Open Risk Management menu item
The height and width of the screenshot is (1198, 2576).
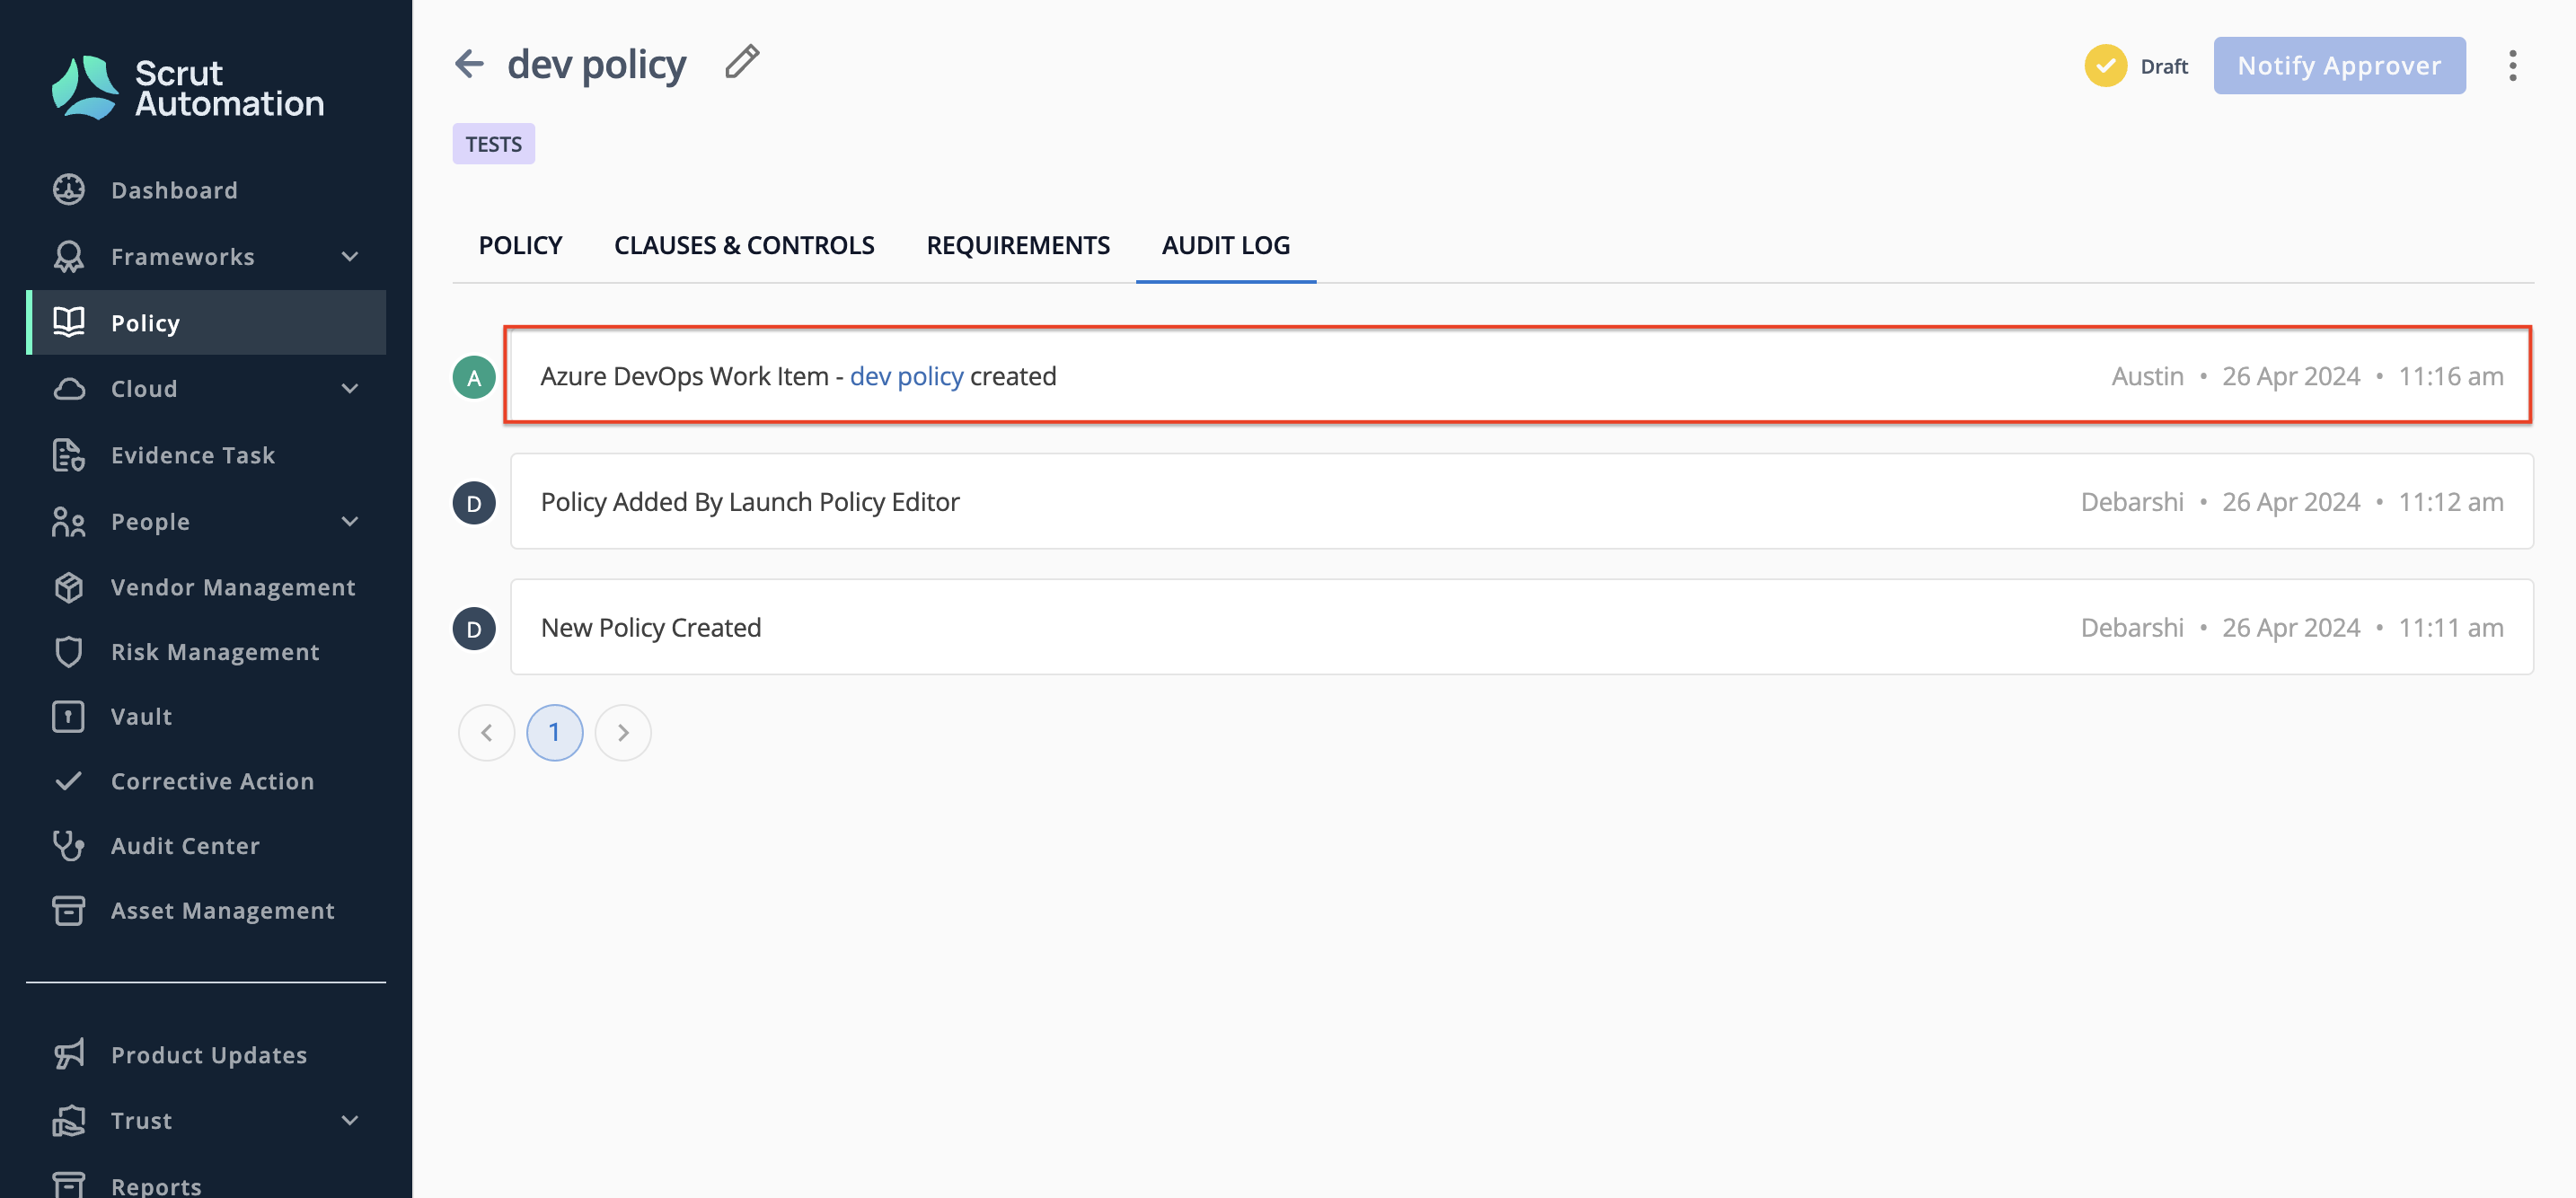(x=206, y=652)
